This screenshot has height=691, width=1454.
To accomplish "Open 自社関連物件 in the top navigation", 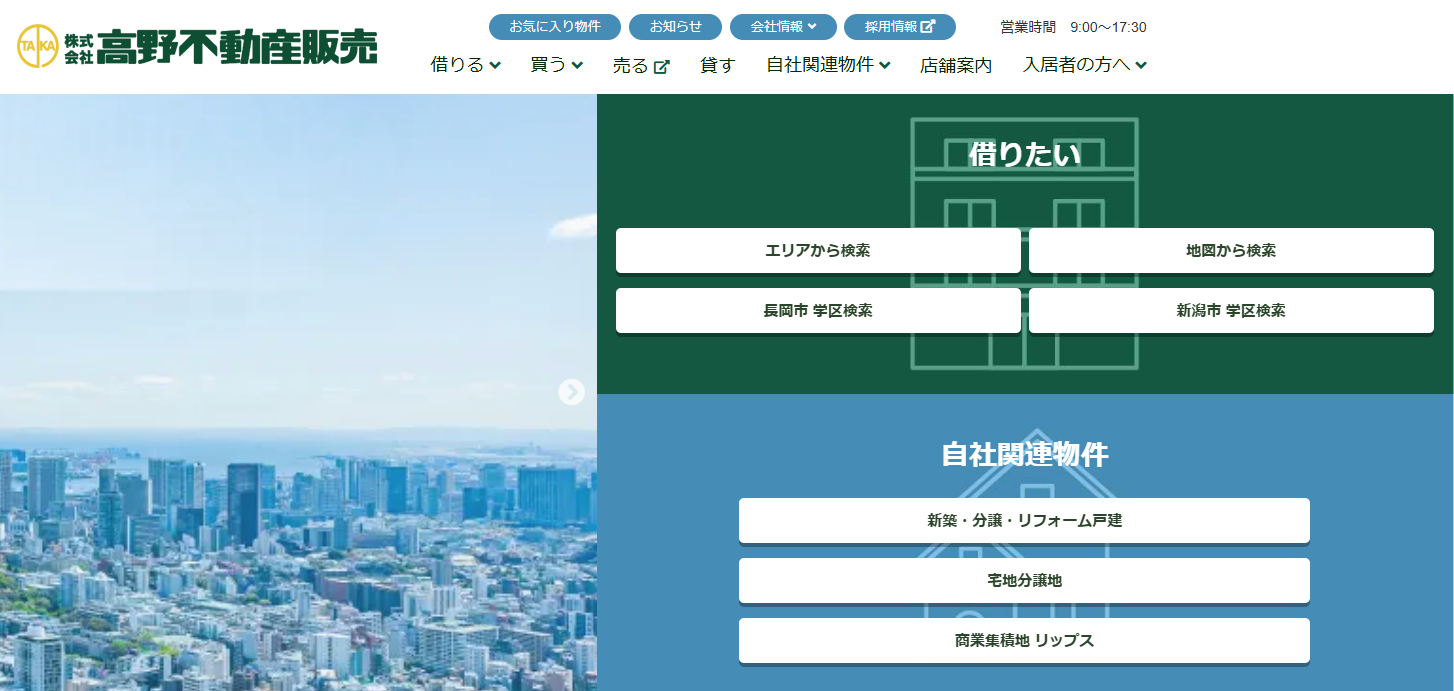I will (828, 65).
